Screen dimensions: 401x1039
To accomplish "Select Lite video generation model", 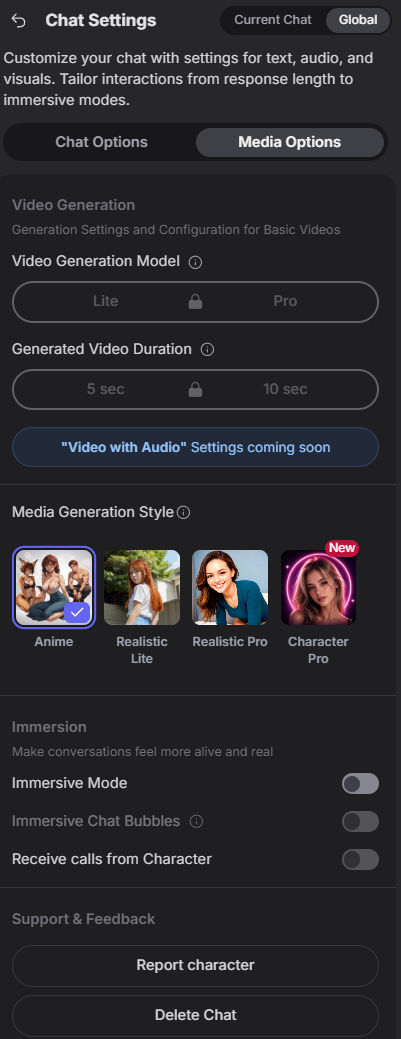I will click(105, 301).
